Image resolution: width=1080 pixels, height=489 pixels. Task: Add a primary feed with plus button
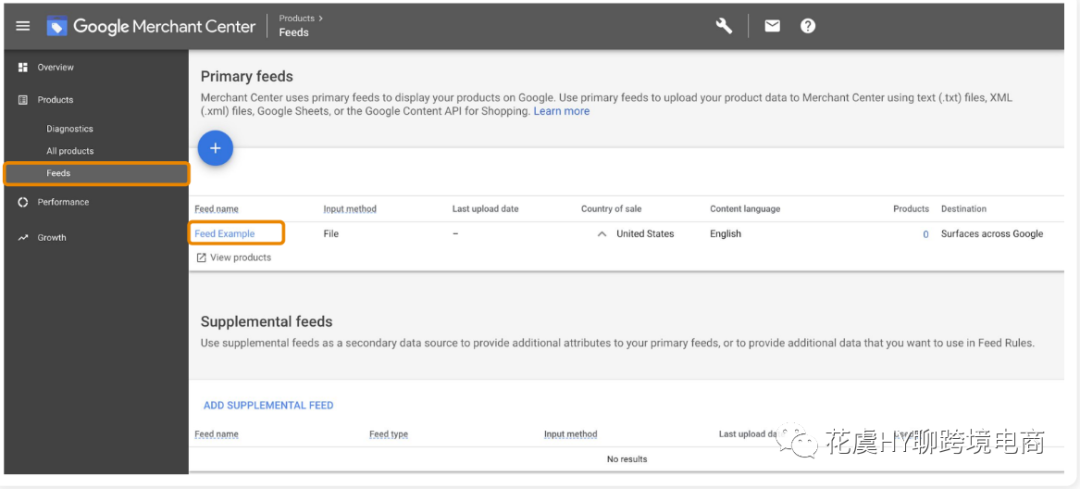pyautogui.click(x=216, y=147)
